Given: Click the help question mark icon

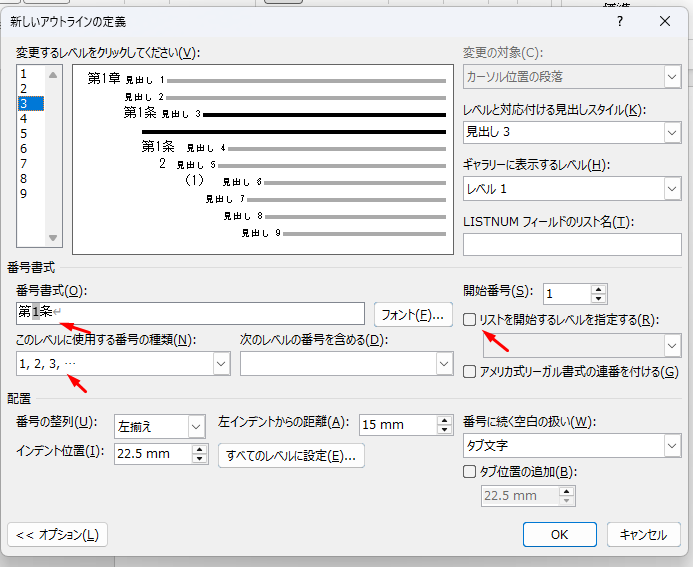Looking at the screenshot, I should coord(620,20).
